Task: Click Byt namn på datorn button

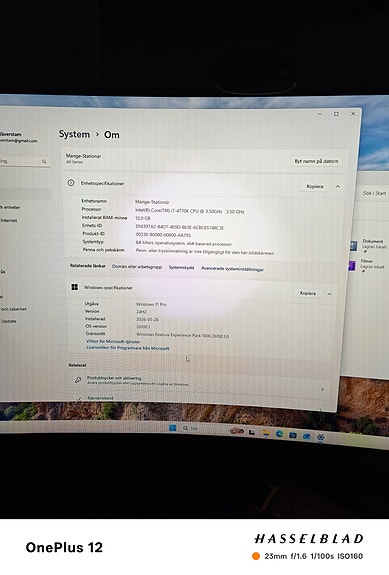Action: coord(316,161)
